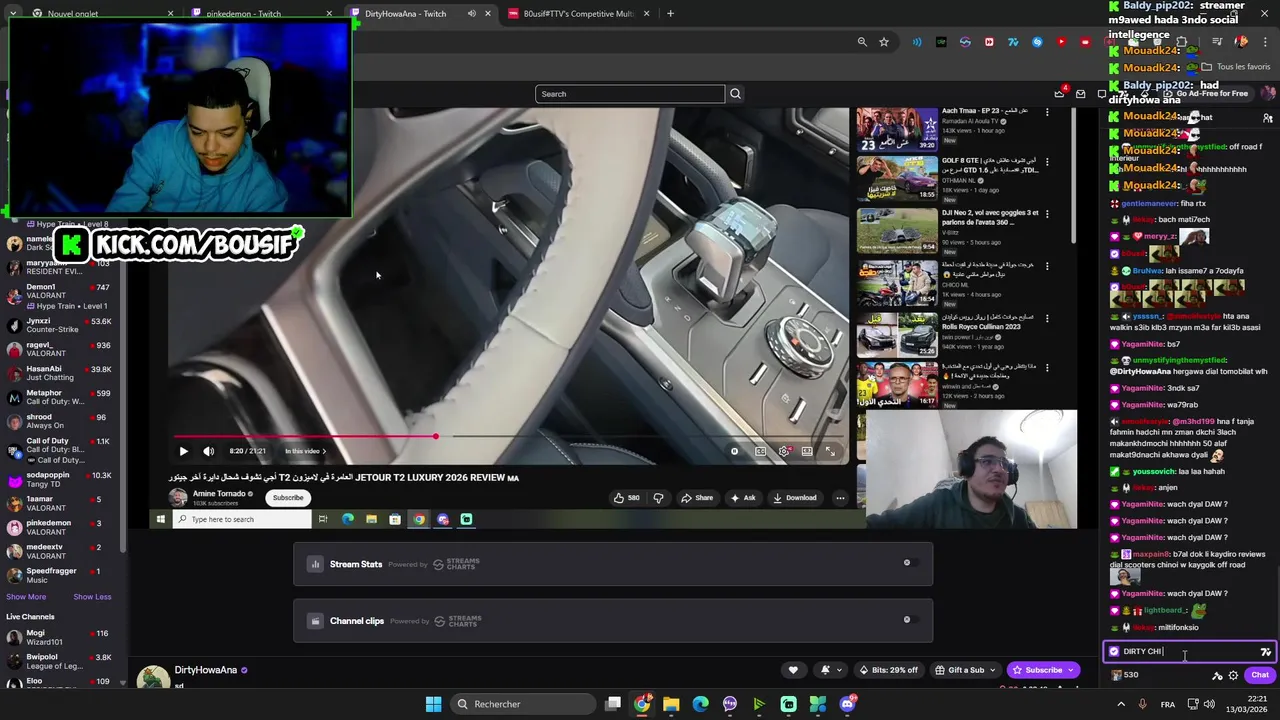Share the YouTube video
The width and height of the screenshot is (1280, 720).
697,498
